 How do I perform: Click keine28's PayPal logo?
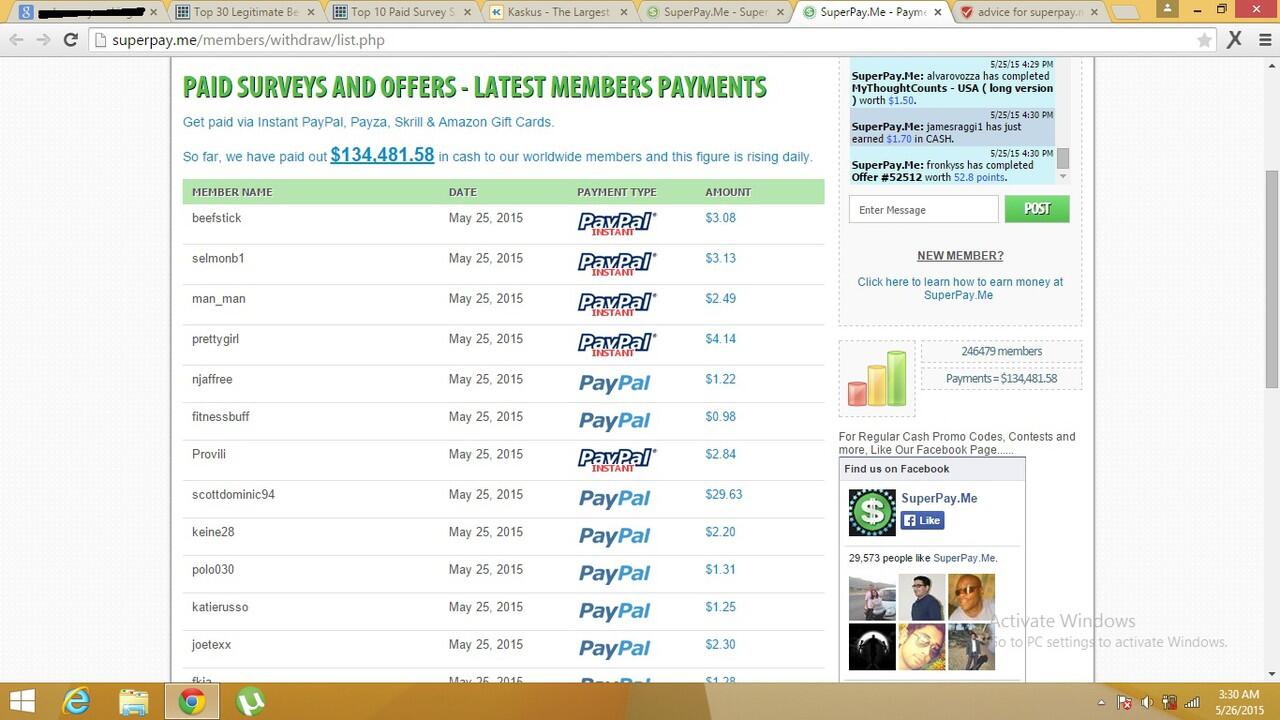(x=615, y=536)
